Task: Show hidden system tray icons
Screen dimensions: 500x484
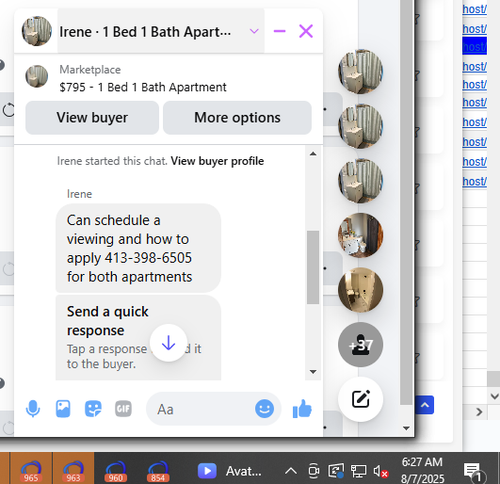Action: point(291,471)
